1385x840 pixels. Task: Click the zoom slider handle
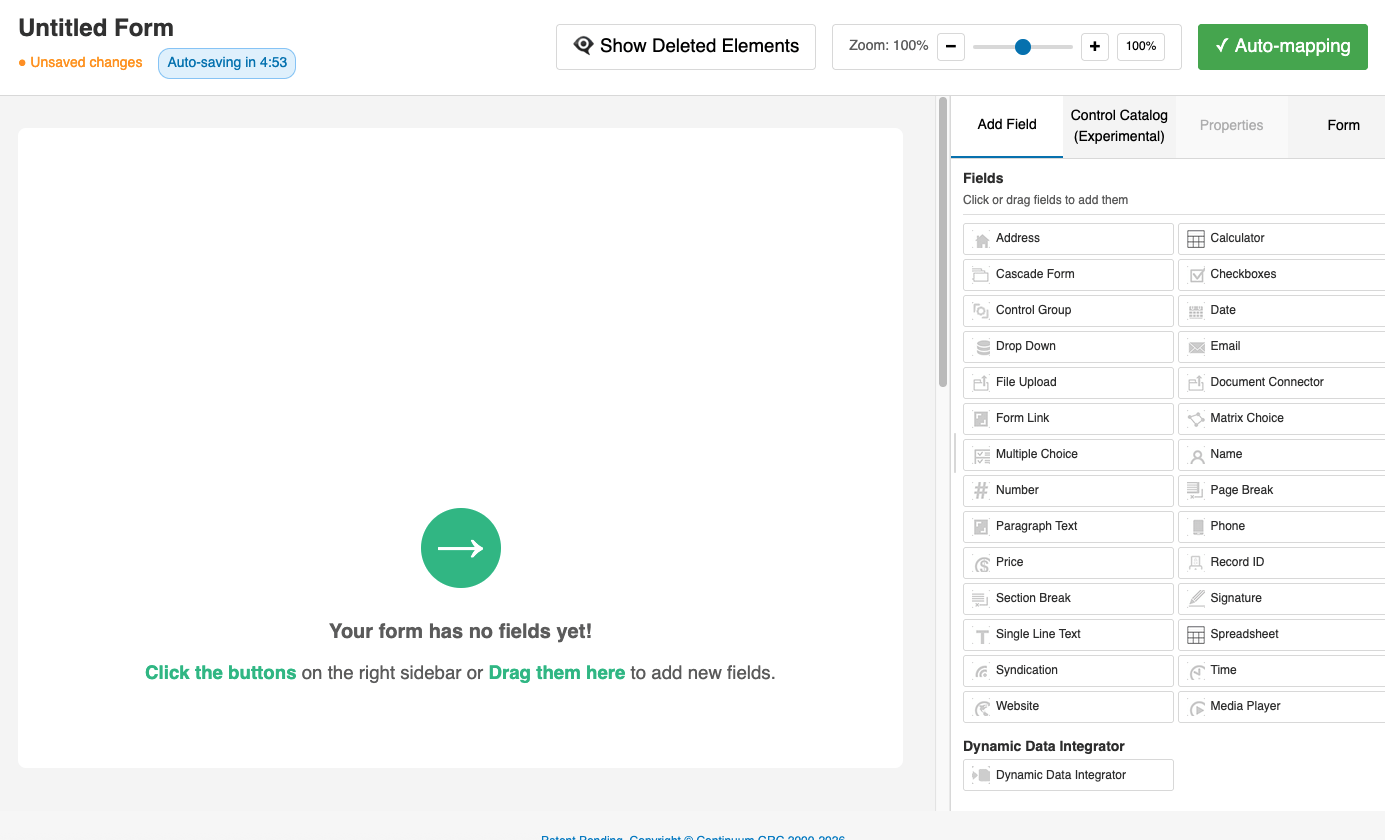click(1023, 46)
